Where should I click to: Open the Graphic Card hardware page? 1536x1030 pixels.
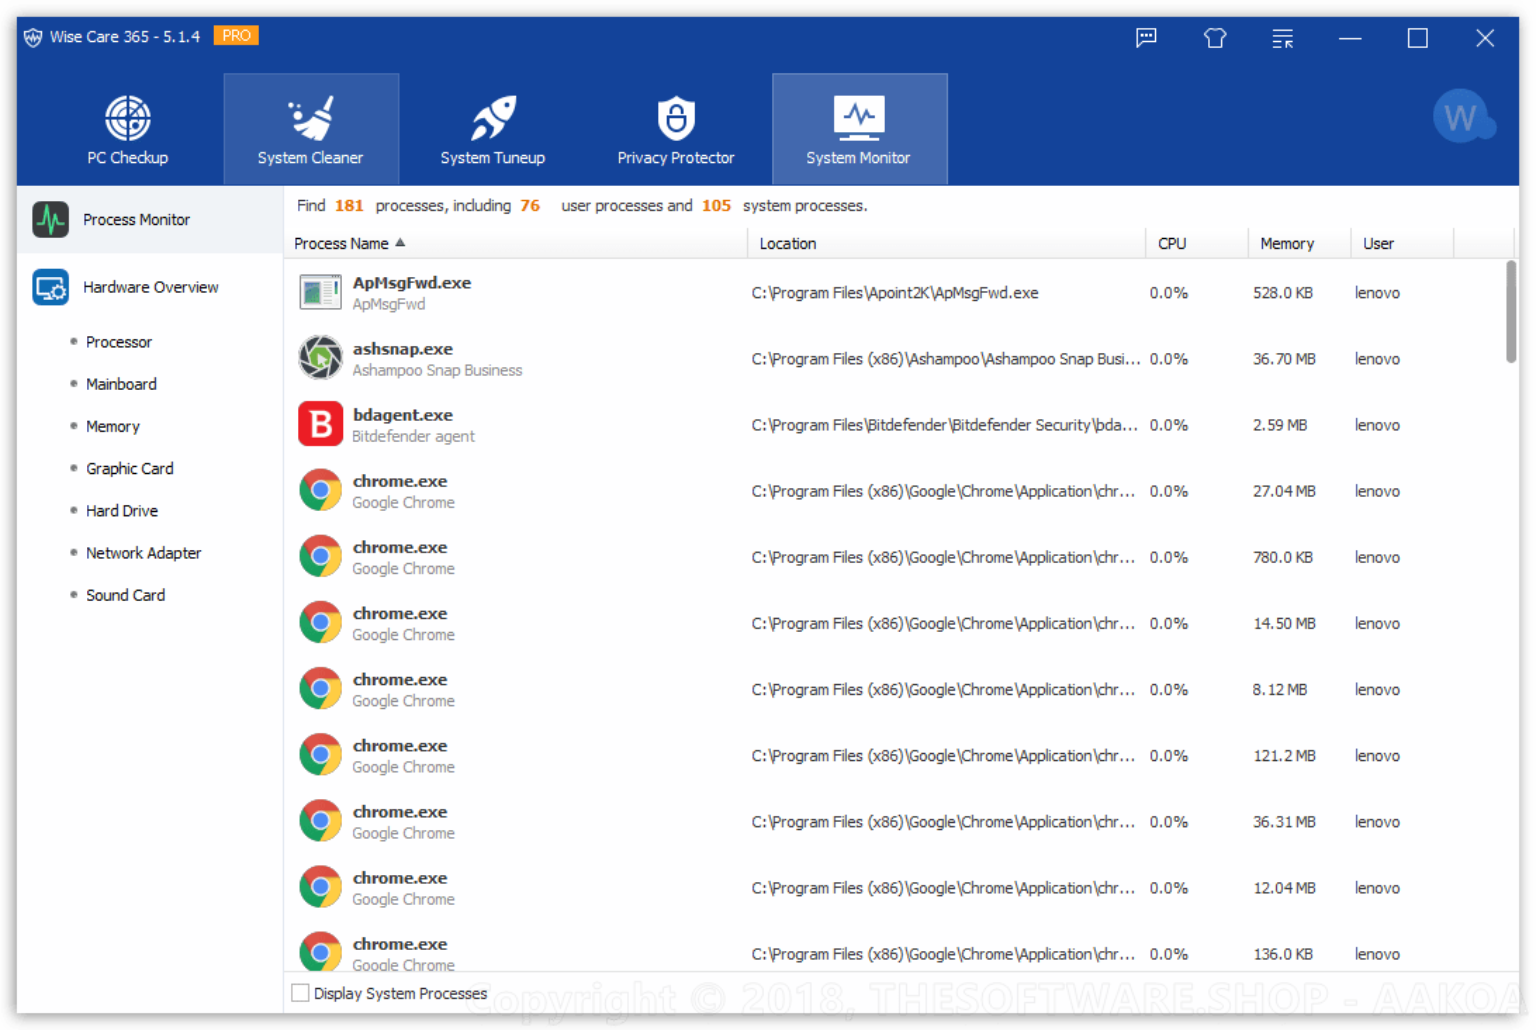click(130, 468)
